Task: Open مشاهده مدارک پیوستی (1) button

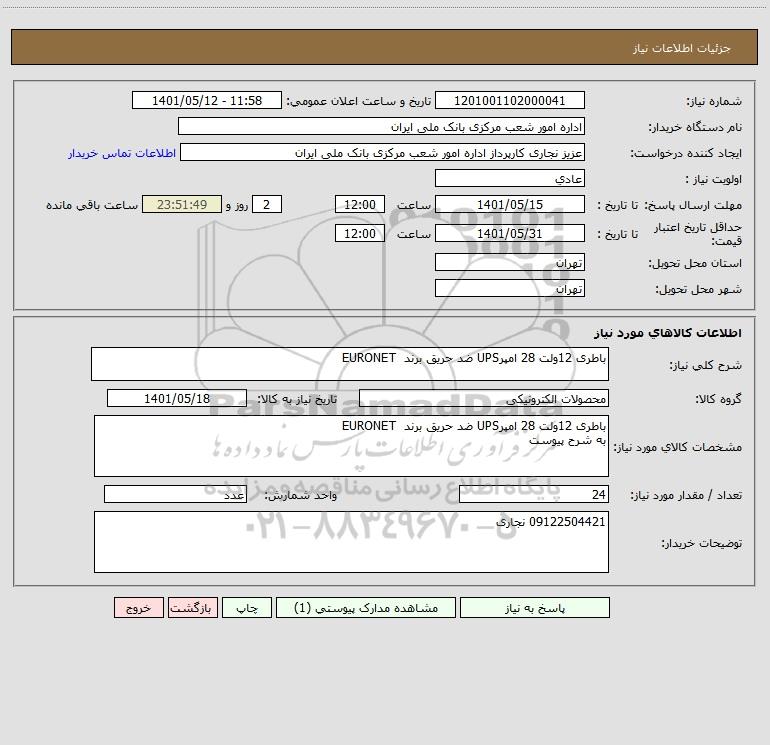Action: (x=366, y=607)
